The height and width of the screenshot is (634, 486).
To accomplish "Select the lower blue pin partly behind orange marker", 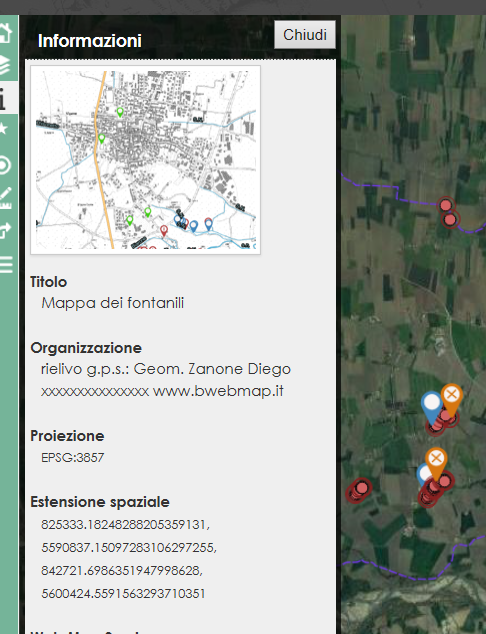I will pyautogui.click(x=423, y=474).
